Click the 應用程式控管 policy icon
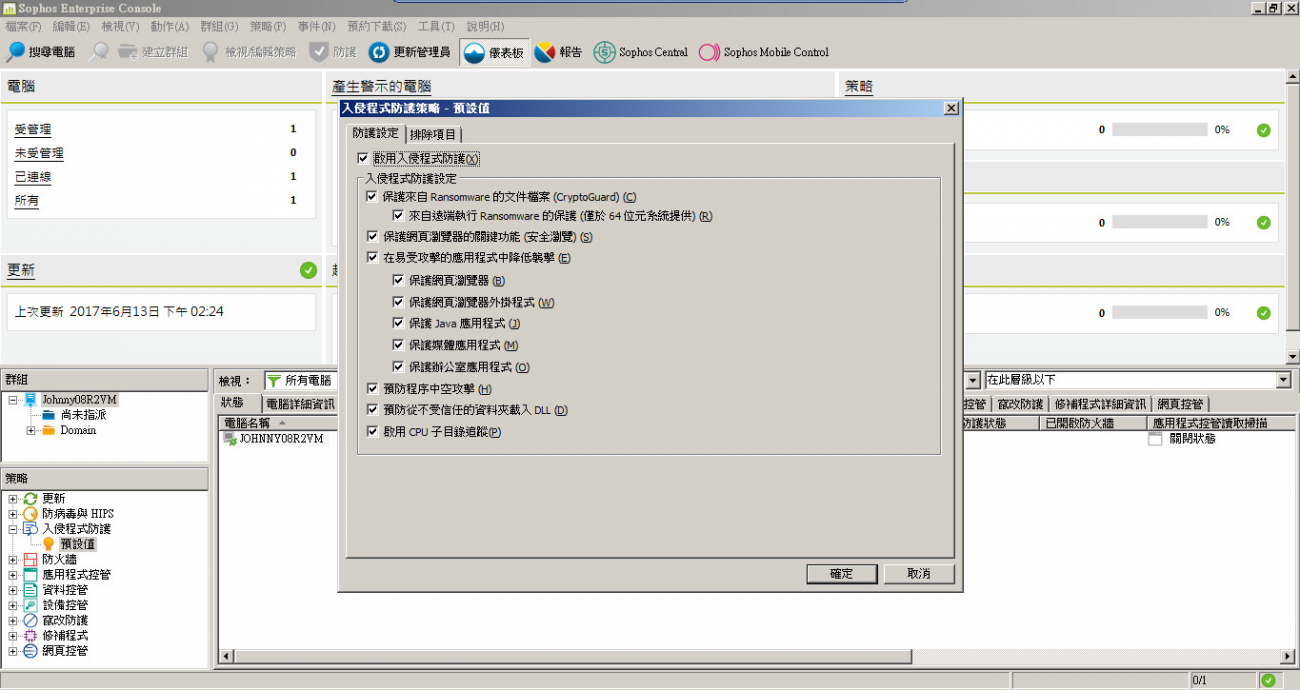The width and height of the screenshot is (1300, 690). coord(31,575)
